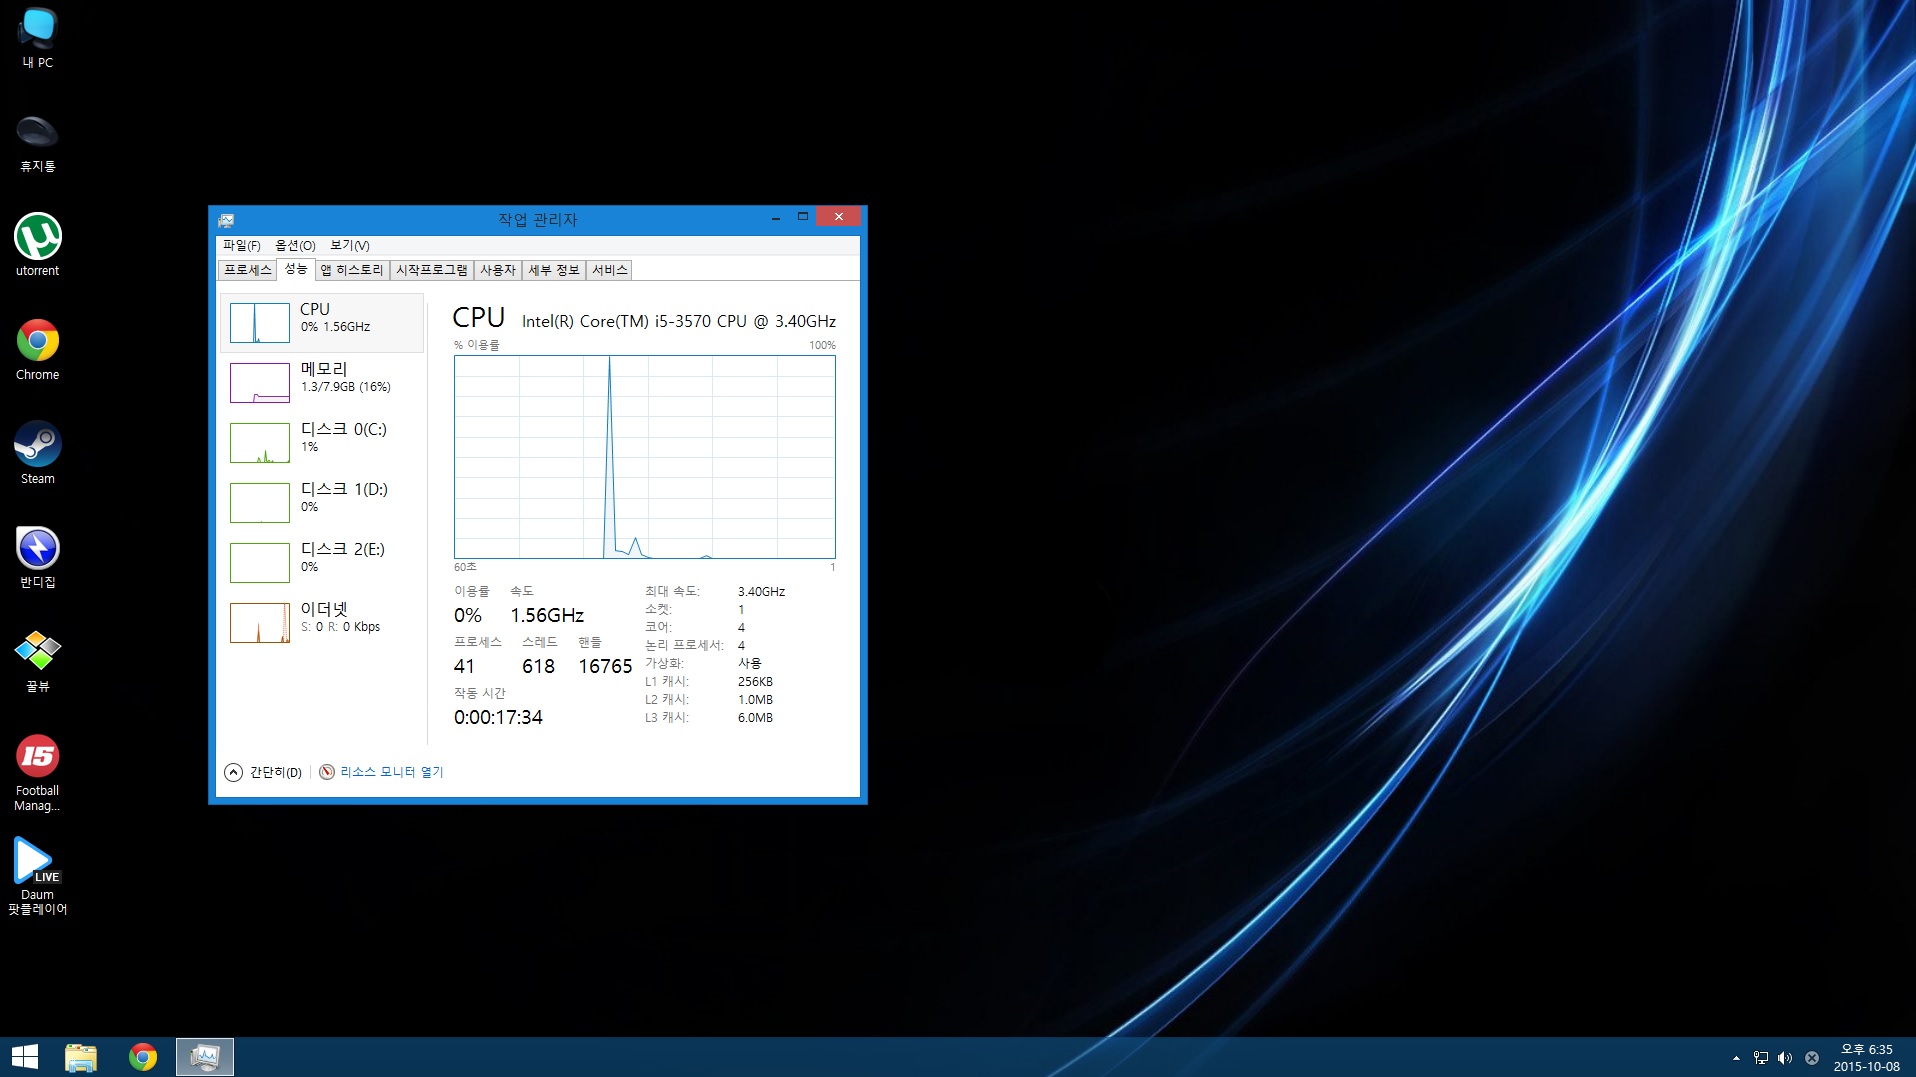Click the CPU mini graph thumbnail
1916x1077 pixels.
click(x=260, y=323)
